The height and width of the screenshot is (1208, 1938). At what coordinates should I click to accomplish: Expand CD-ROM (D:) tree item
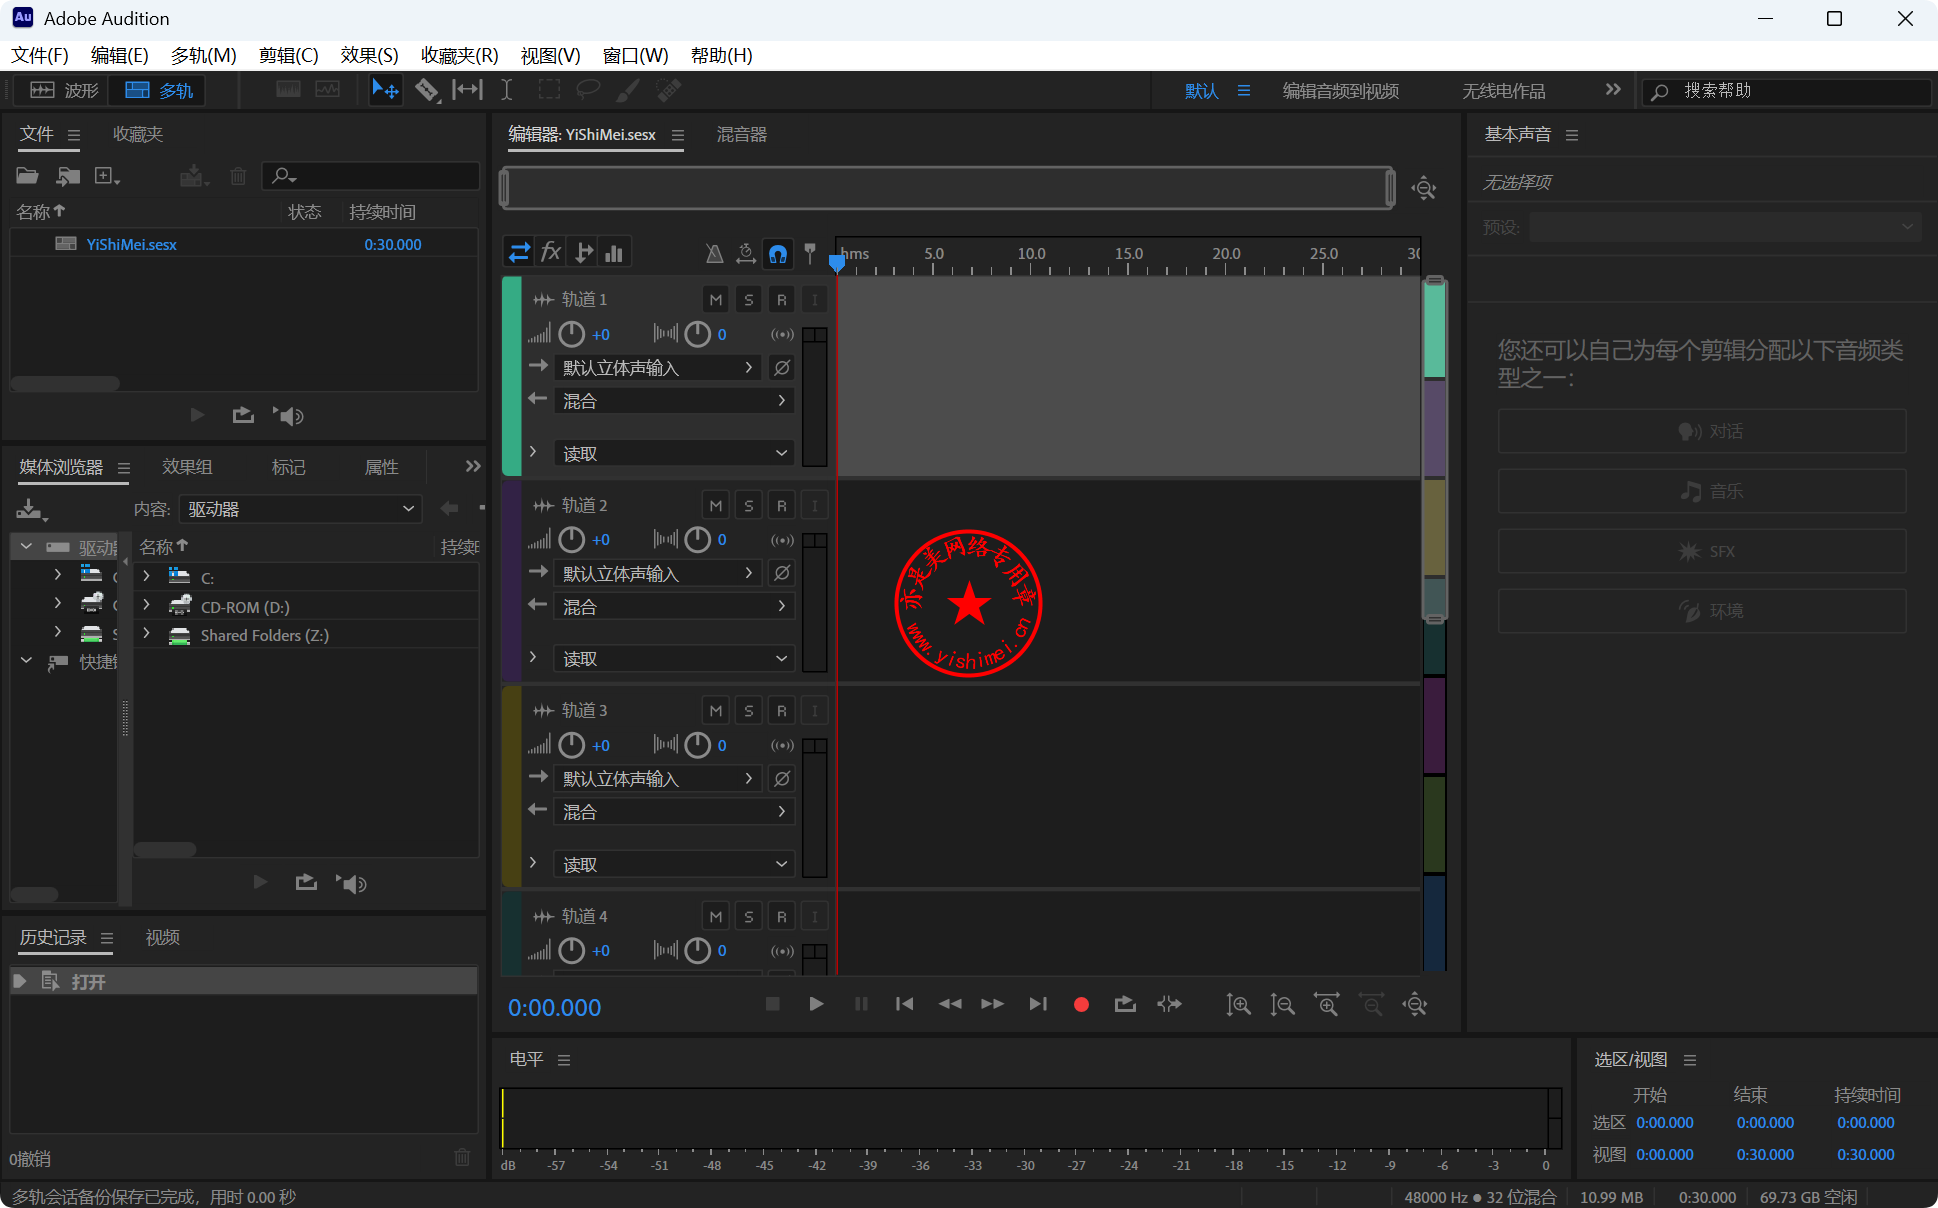[147, 606]
